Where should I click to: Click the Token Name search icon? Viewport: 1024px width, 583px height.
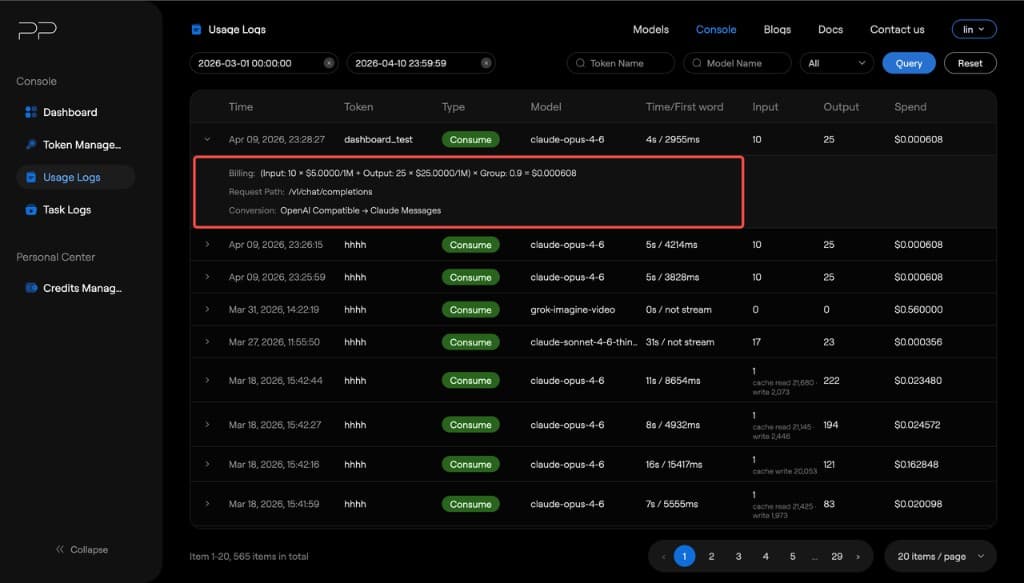pos(580,63)
